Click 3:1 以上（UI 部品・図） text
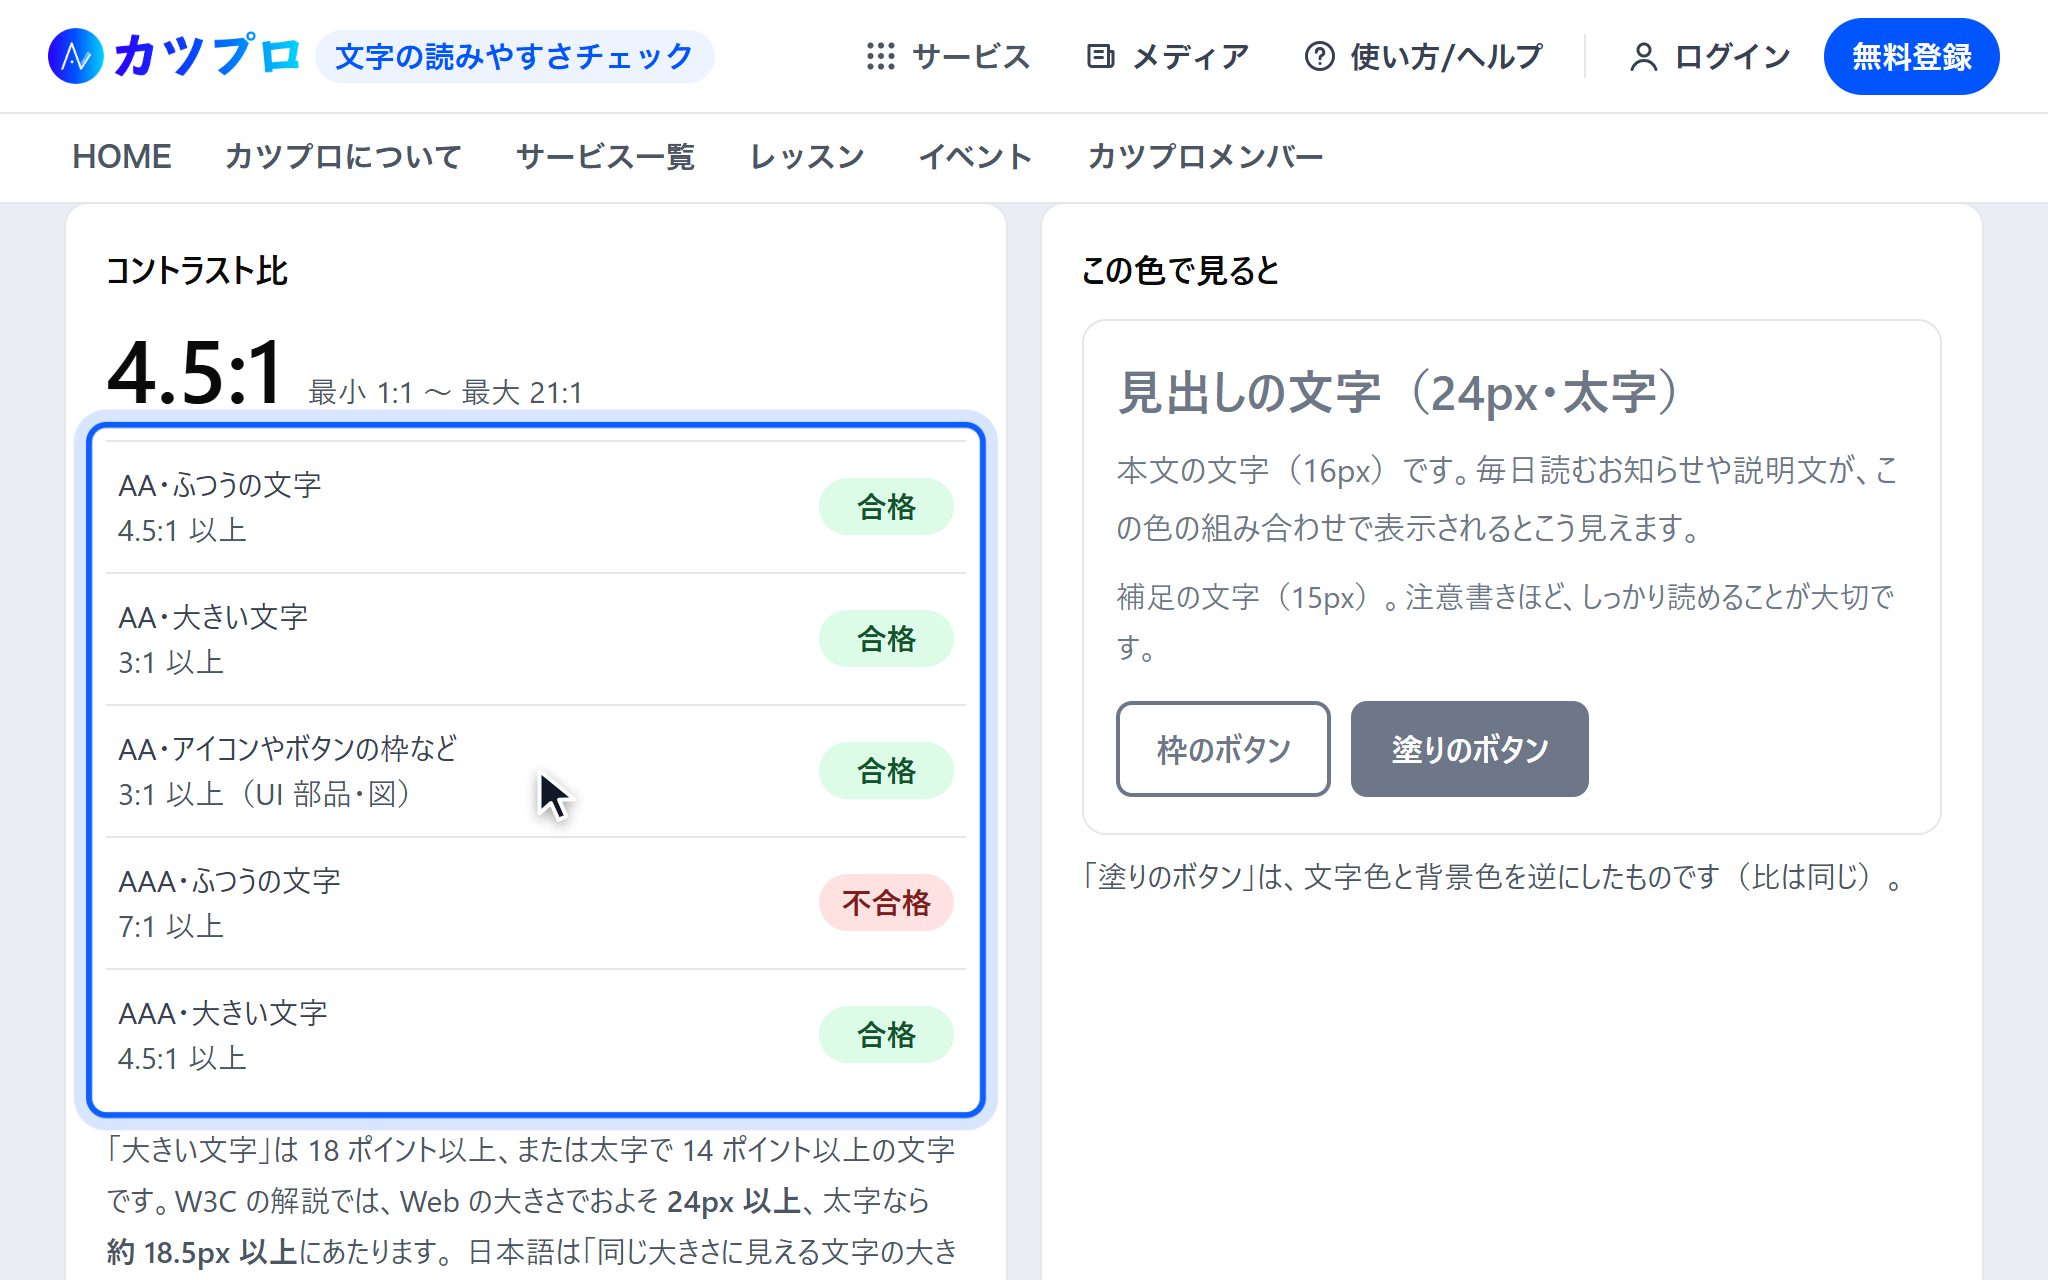 [265, 795]
